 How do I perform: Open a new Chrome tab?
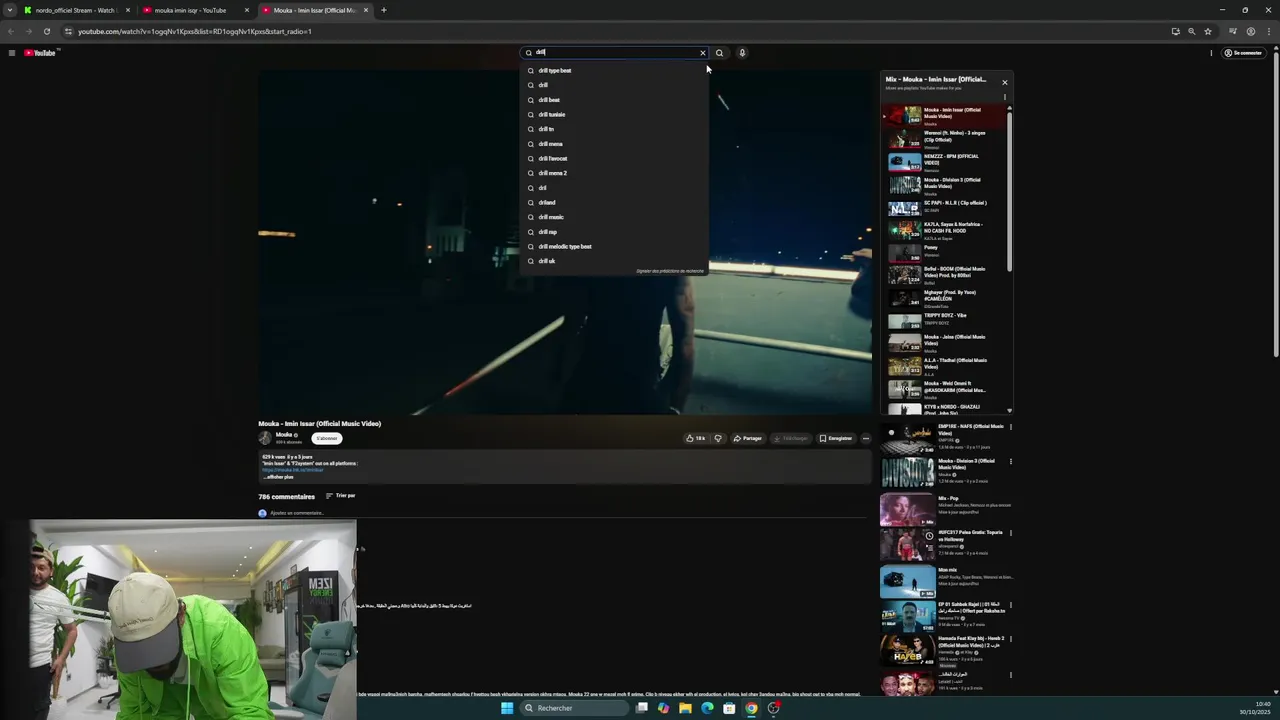tap(383, 10)
